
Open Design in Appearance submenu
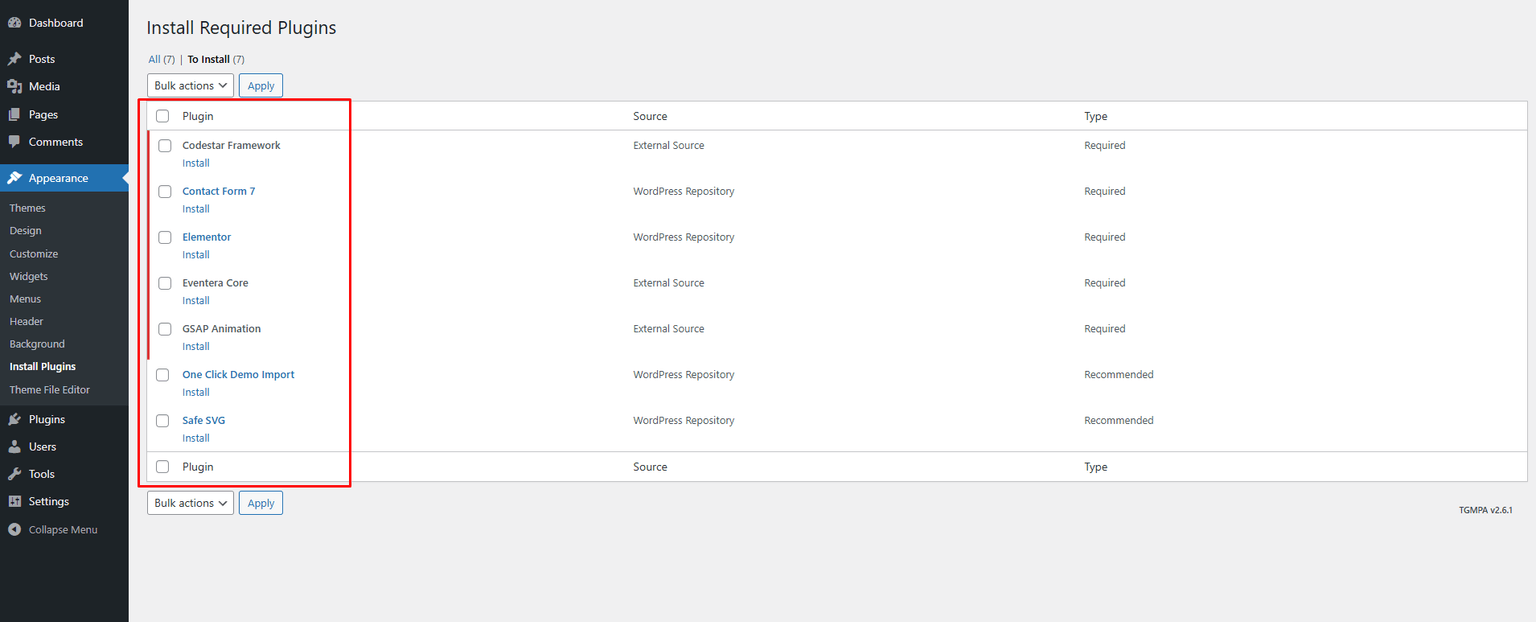[25, 231]
